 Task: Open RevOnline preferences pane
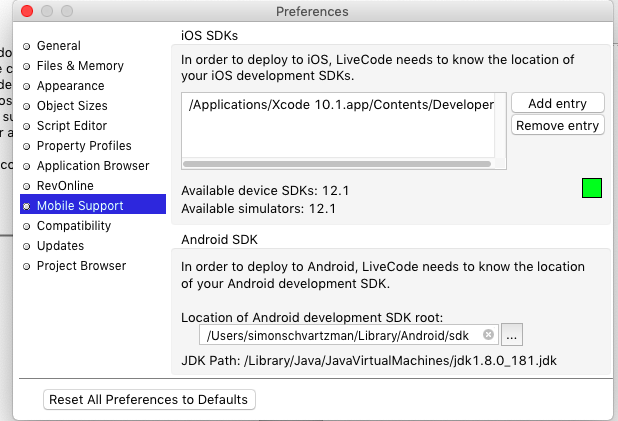pos(66,186)
